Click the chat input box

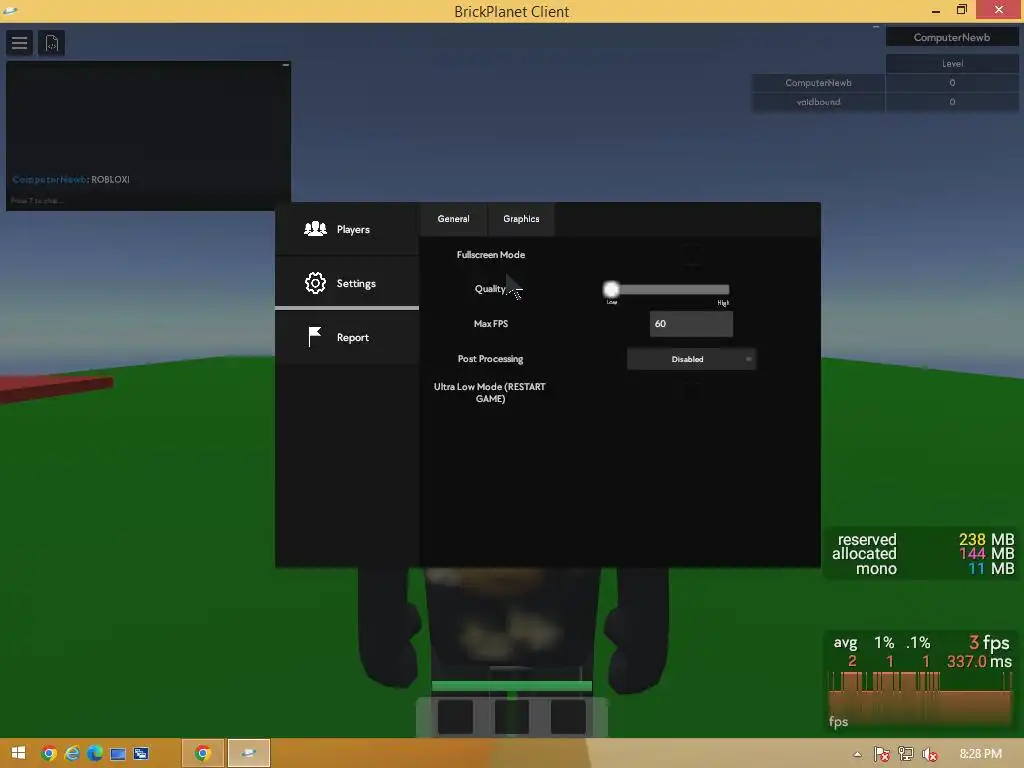tap(148, 200)
